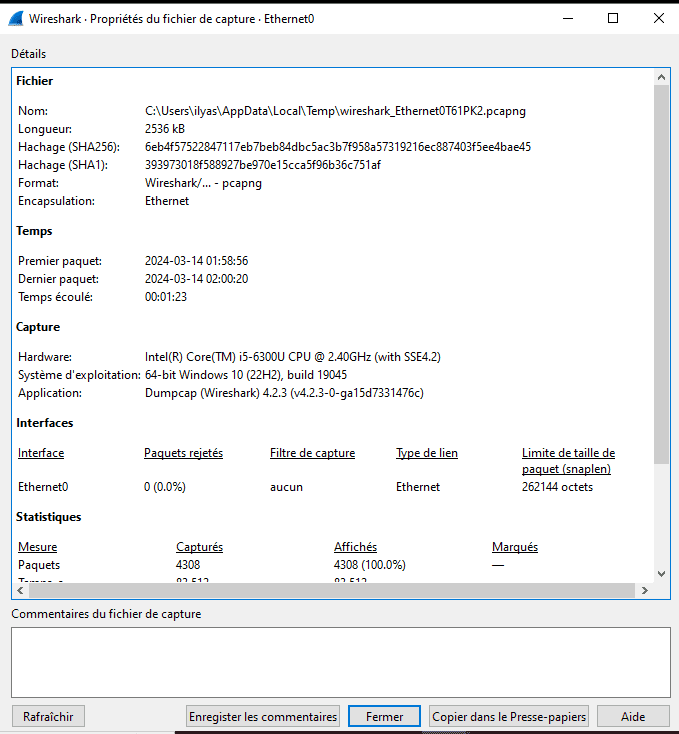Screen dimensions: 679x734
Task: Click the horizontal scrollbar thumb in details
Action: coord(332,590)
